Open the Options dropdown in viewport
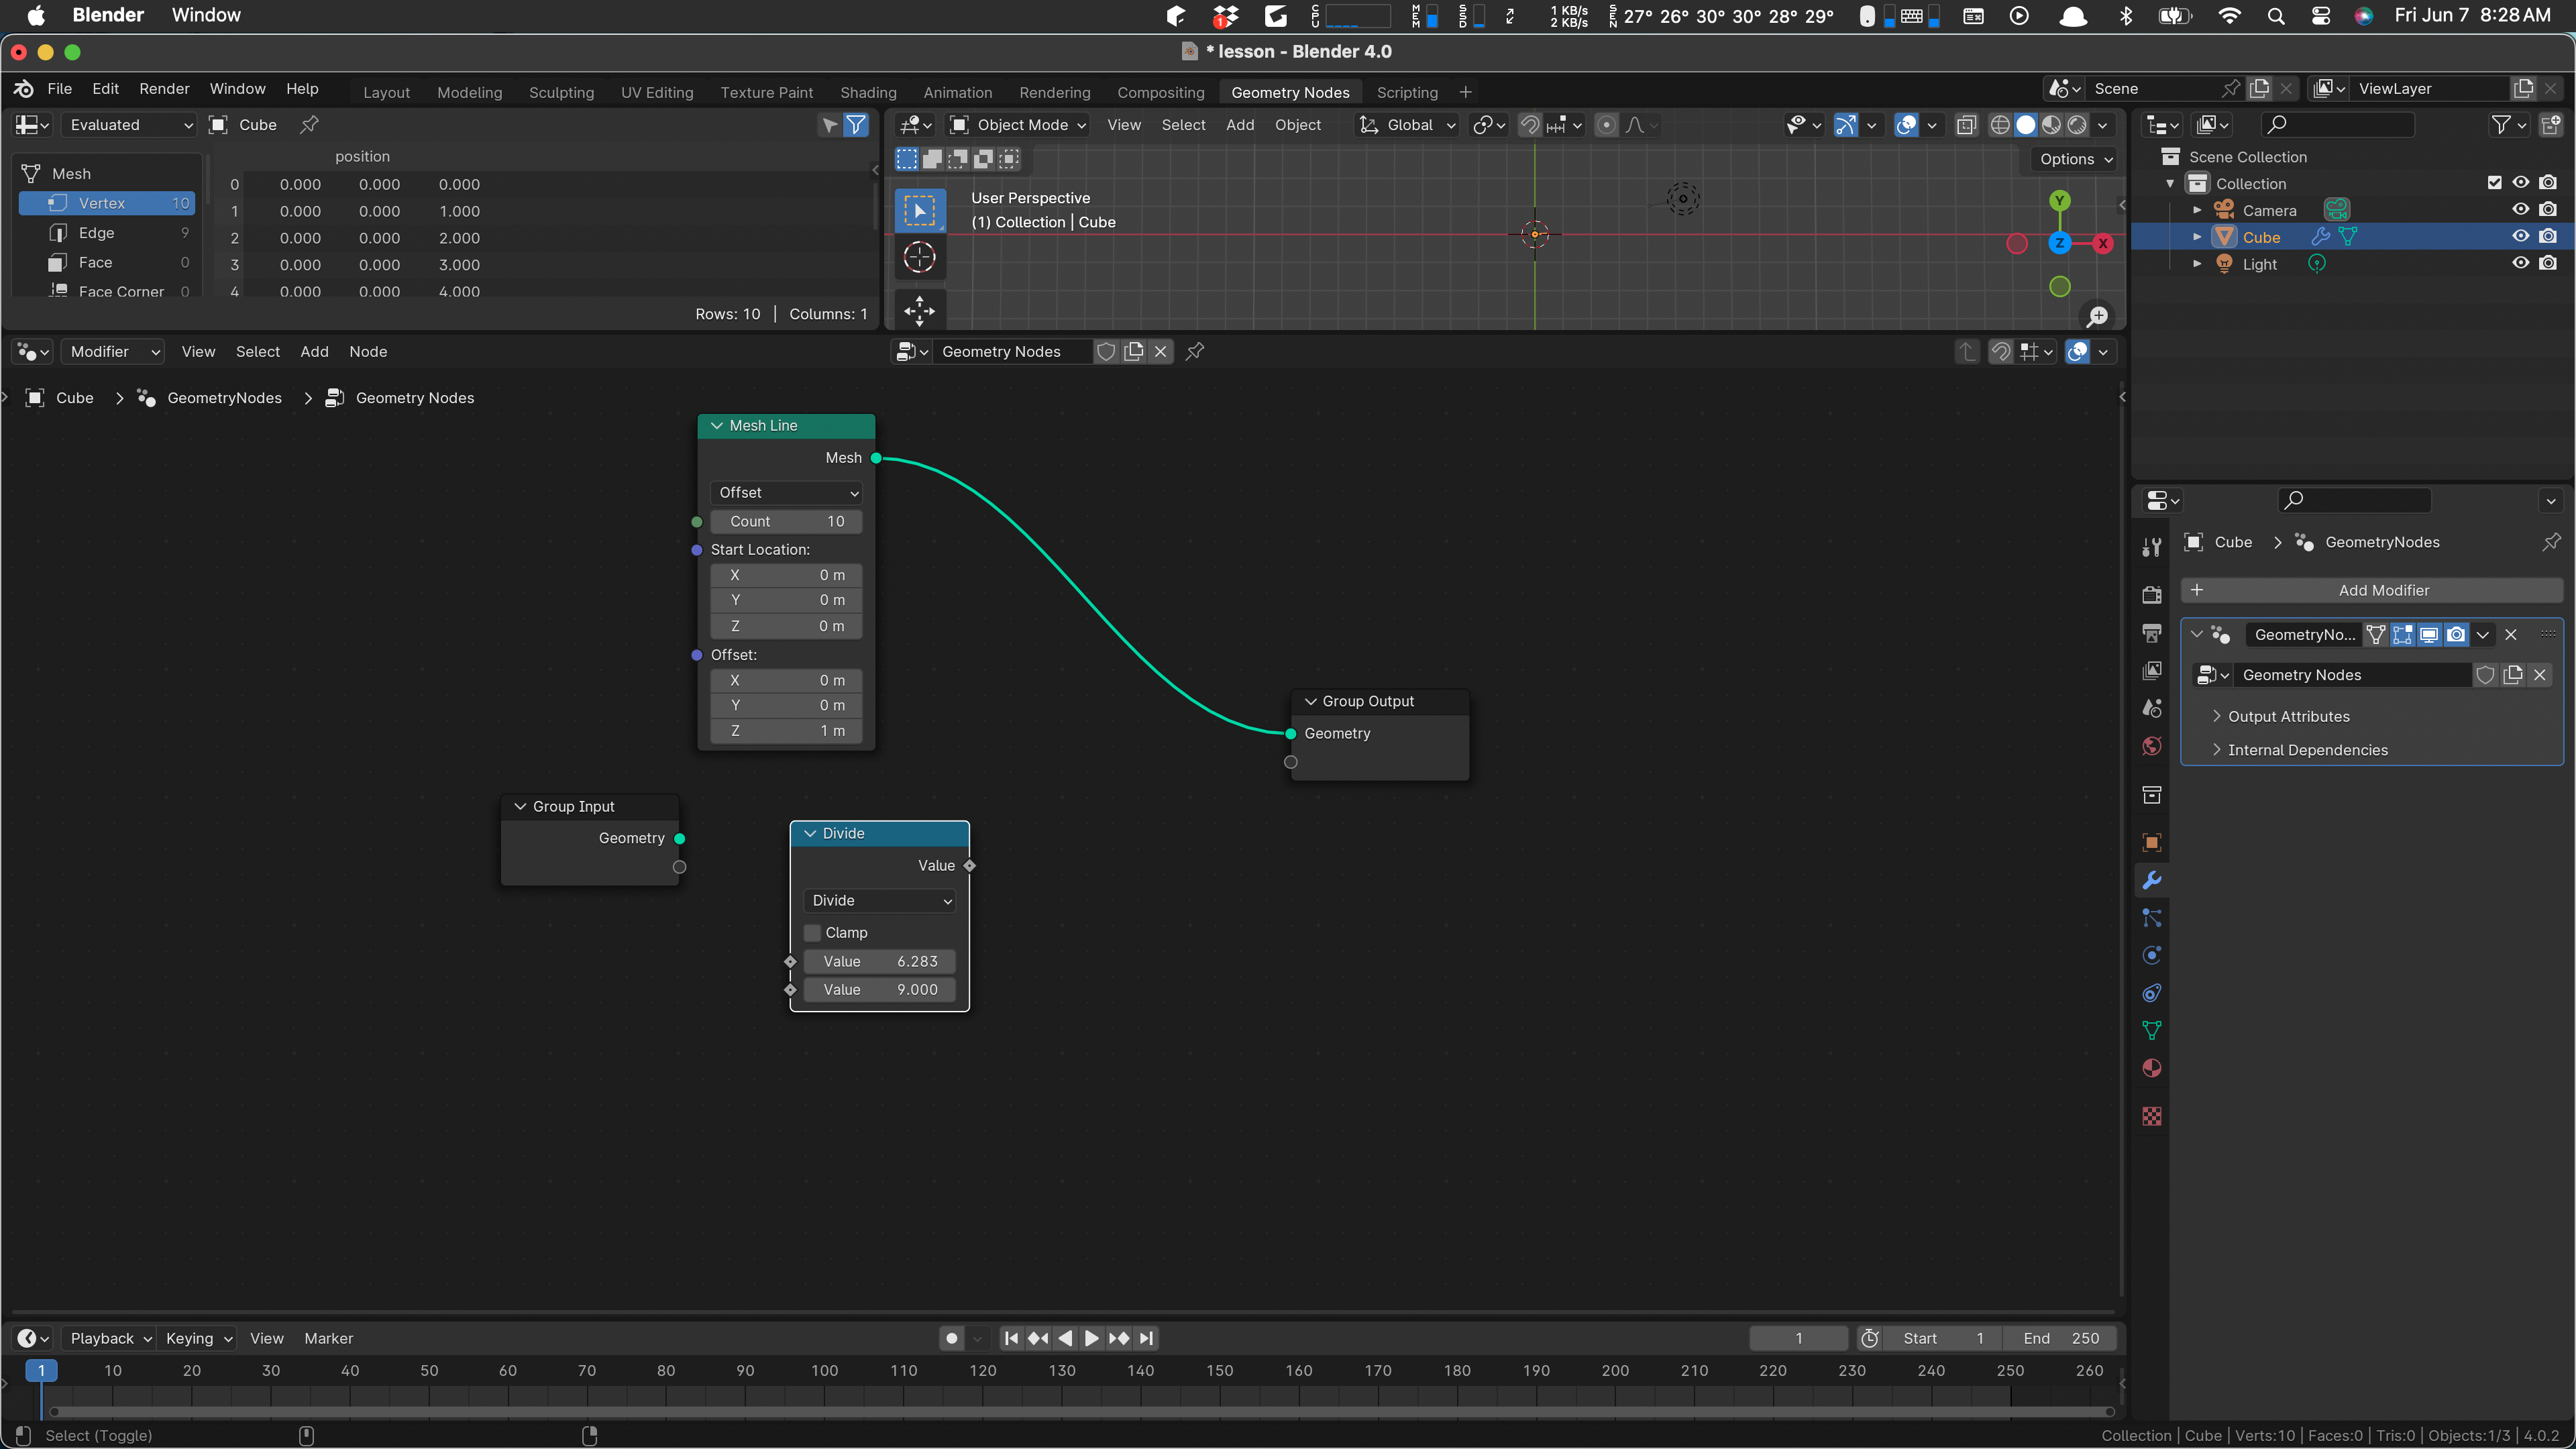The image size is (2576, 1449). tap(2075, 159)
